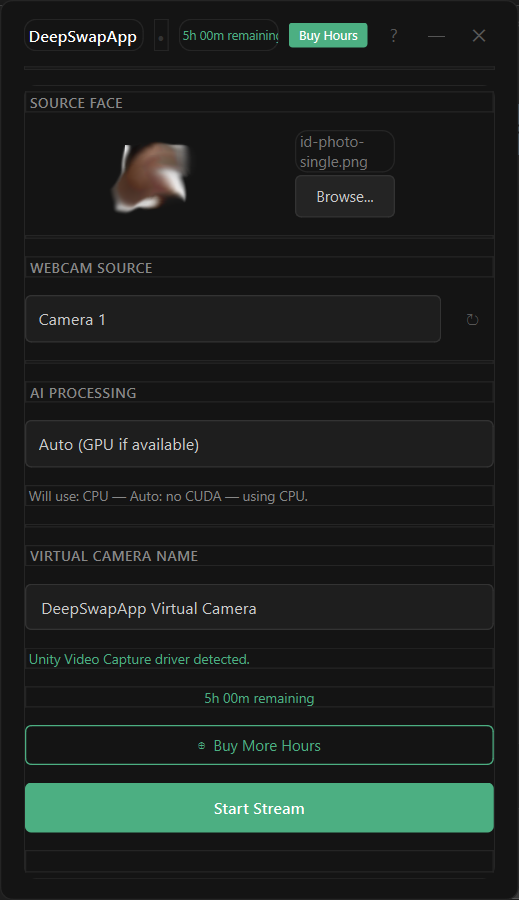Click the DeepSwapApp title label
Viewport: 519px width, 900px height.
click(x=83, y=36)
